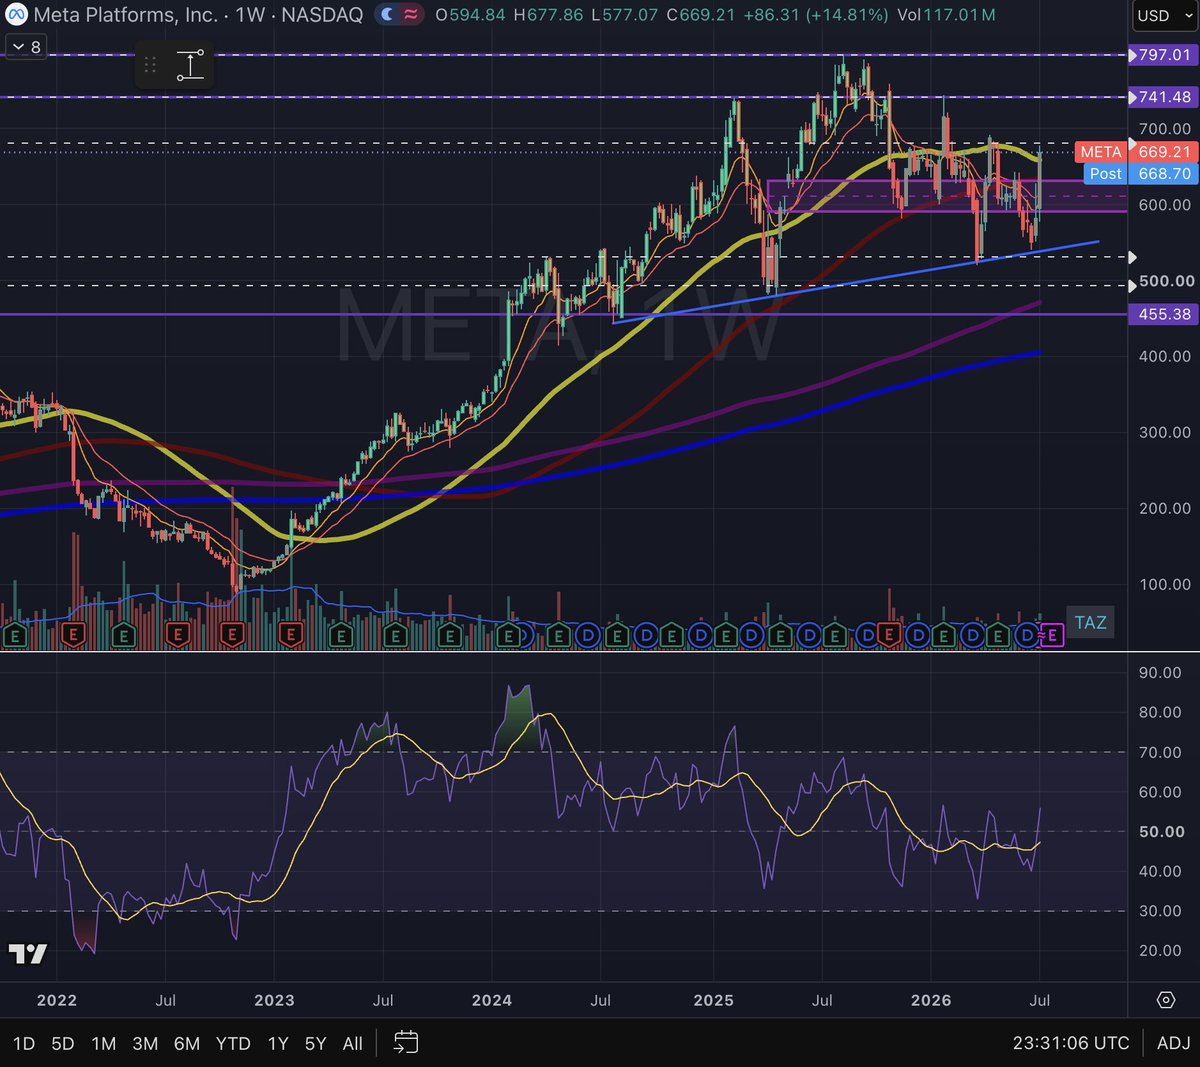The height and width of the screenshot is (1067, 1200).
Task: Click the Vol 117.01M value in header
Action: click(x=946, y=15)
